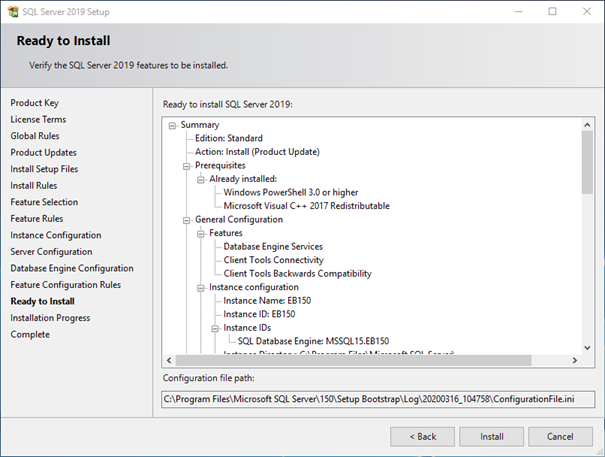Click the horizontal scrollbar left arrow

[x=169, y=360]
